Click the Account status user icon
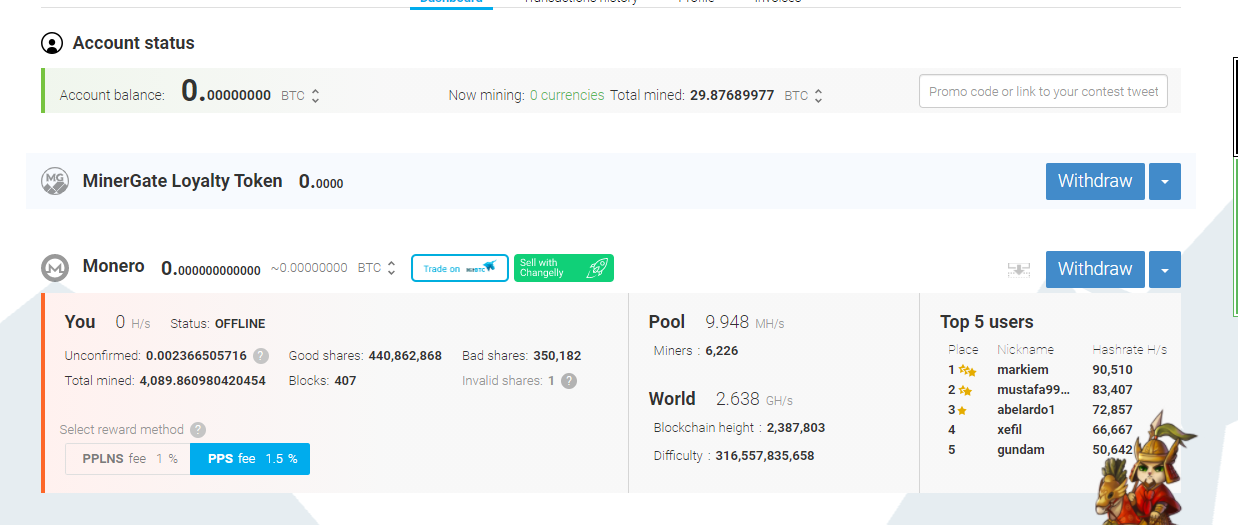This screenshot has width=1238, height=525. pyautogui.click(x=52, y=43)
